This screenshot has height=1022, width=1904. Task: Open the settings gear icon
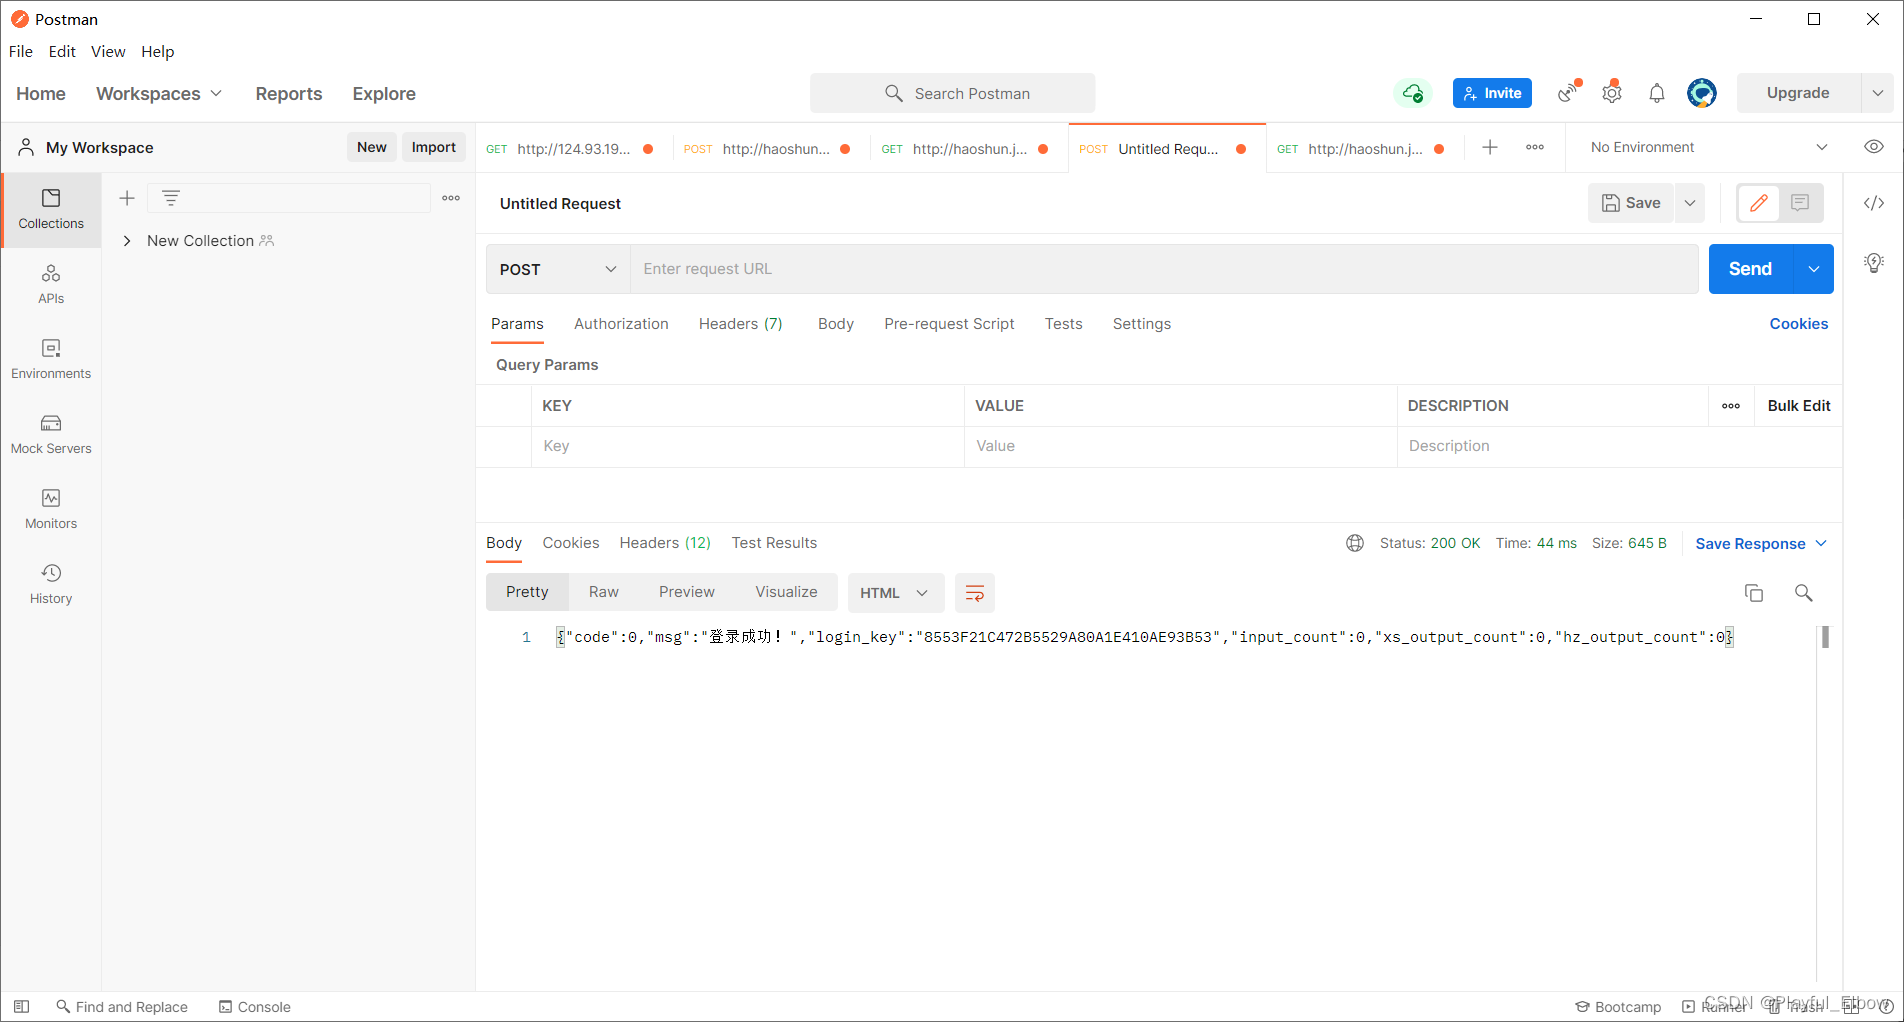point(1612,93)
